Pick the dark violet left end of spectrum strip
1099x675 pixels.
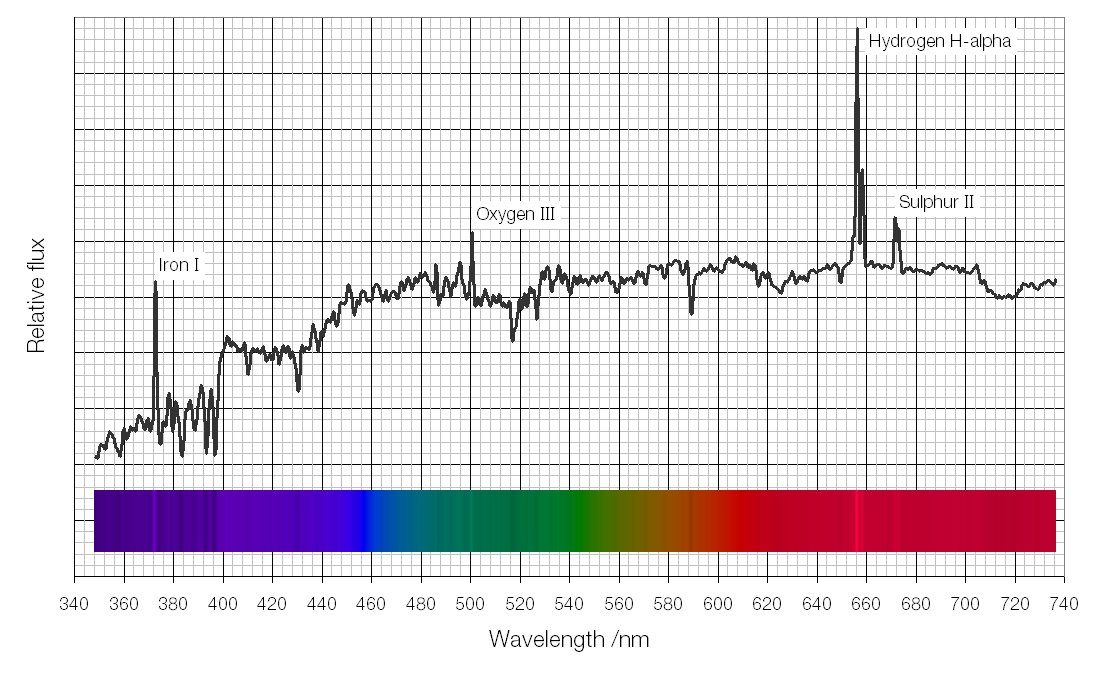[x=105, y=520]
